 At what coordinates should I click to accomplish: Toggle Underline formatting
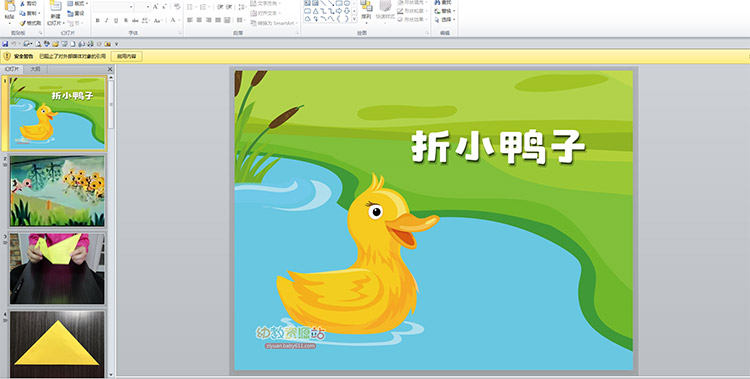pos(116,21)
